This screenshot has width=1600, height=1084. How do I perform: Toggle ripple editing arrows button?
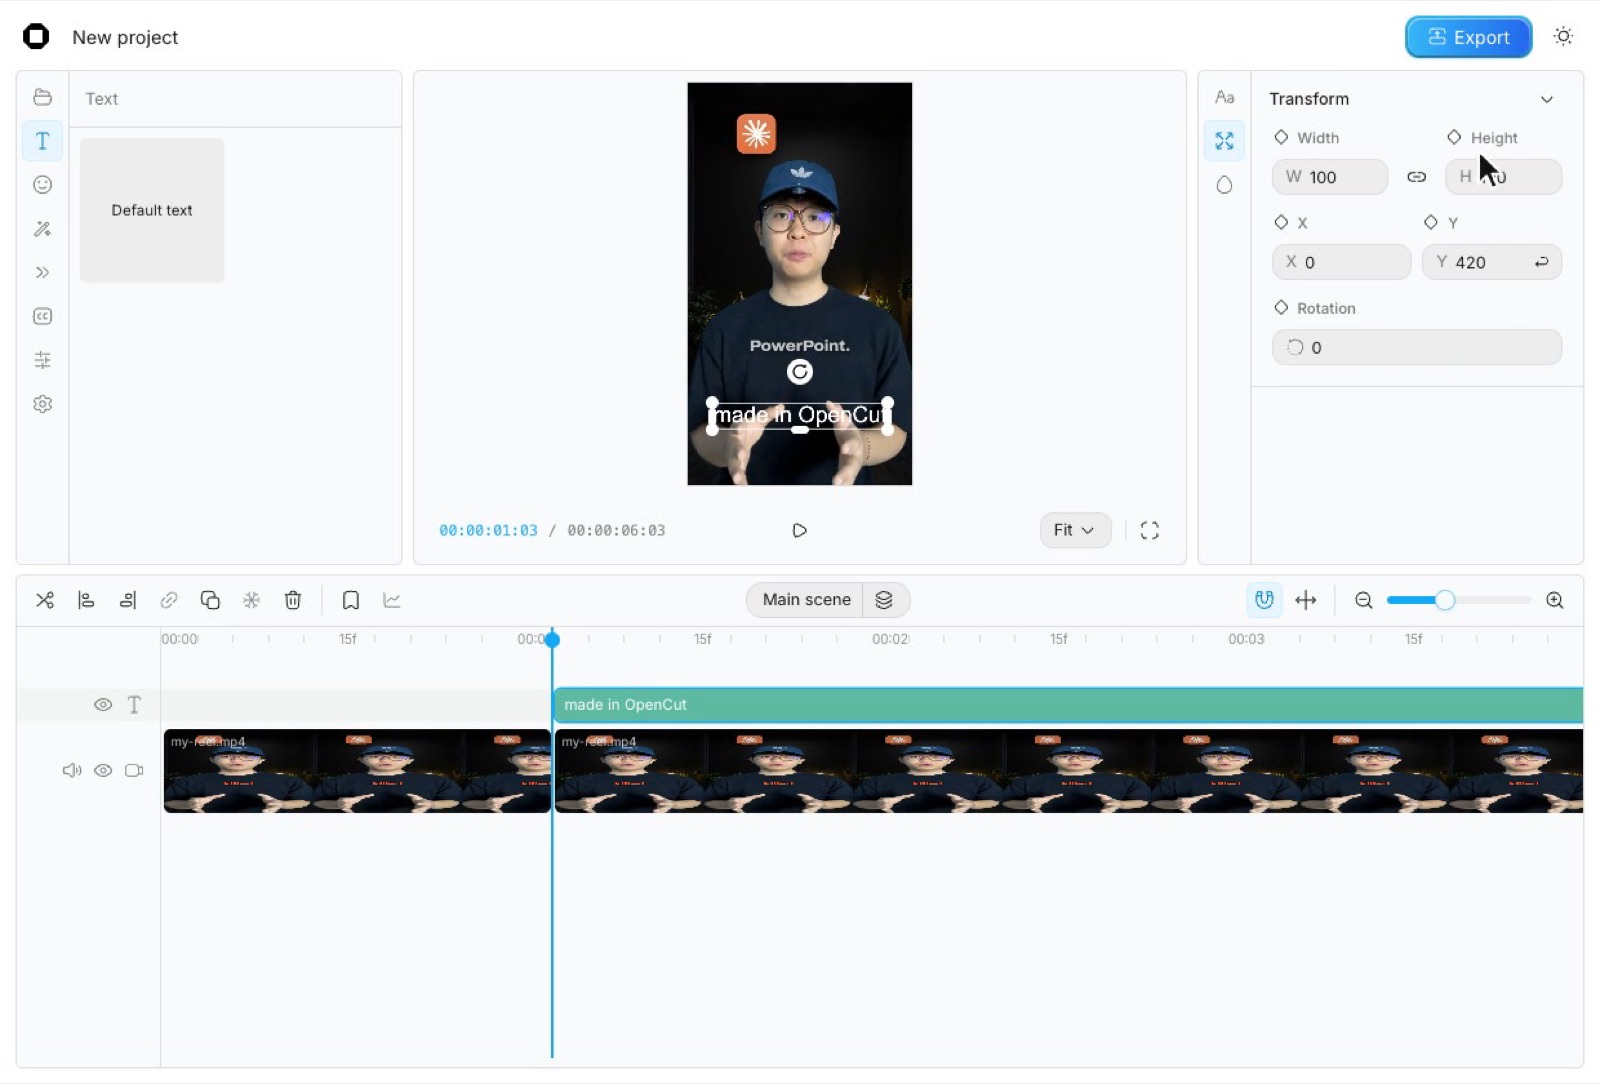(x=1306, y=600)
